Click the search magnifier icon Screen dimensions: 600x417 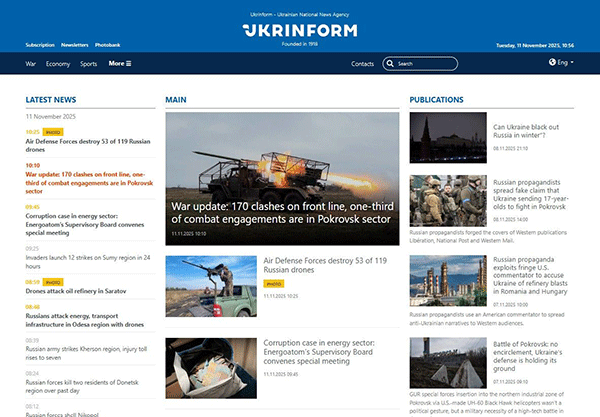point(390,64)
